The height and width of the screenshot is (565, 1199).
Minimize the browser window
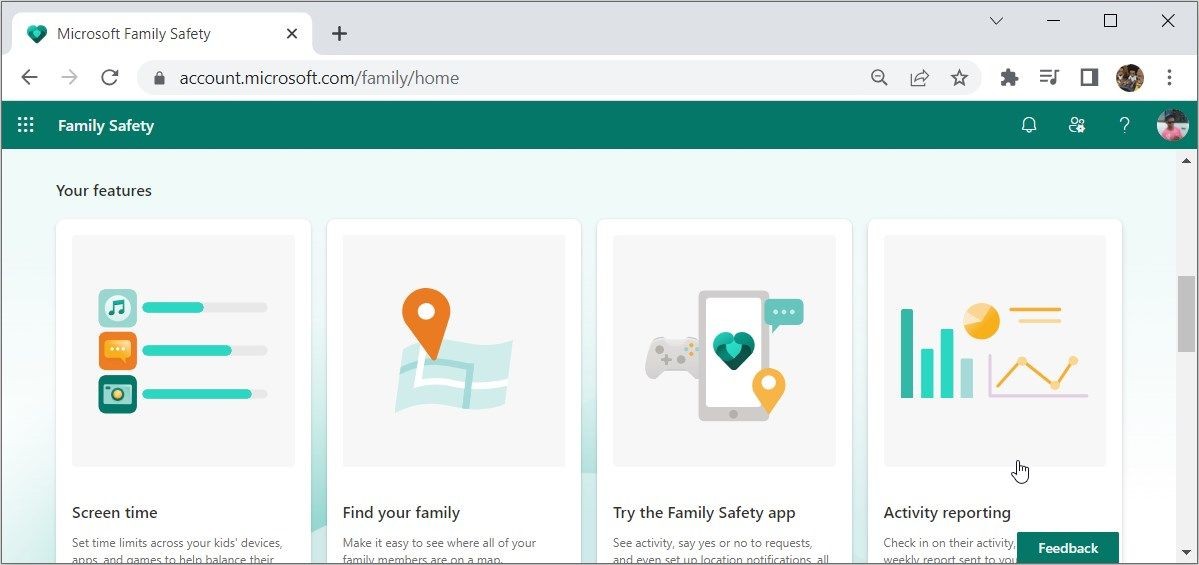point(1053,21)
